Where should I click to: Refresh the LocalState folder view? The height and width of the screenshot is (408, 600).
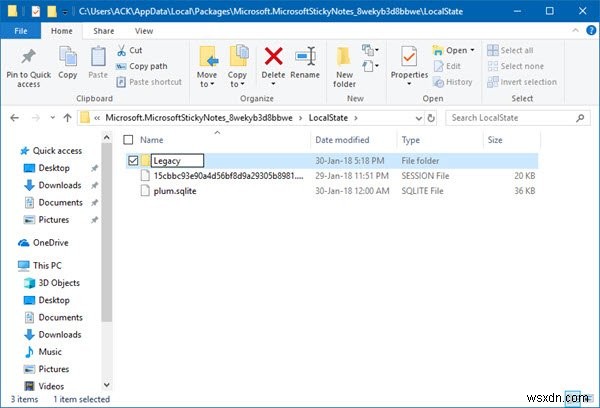(x=431, y=118)
